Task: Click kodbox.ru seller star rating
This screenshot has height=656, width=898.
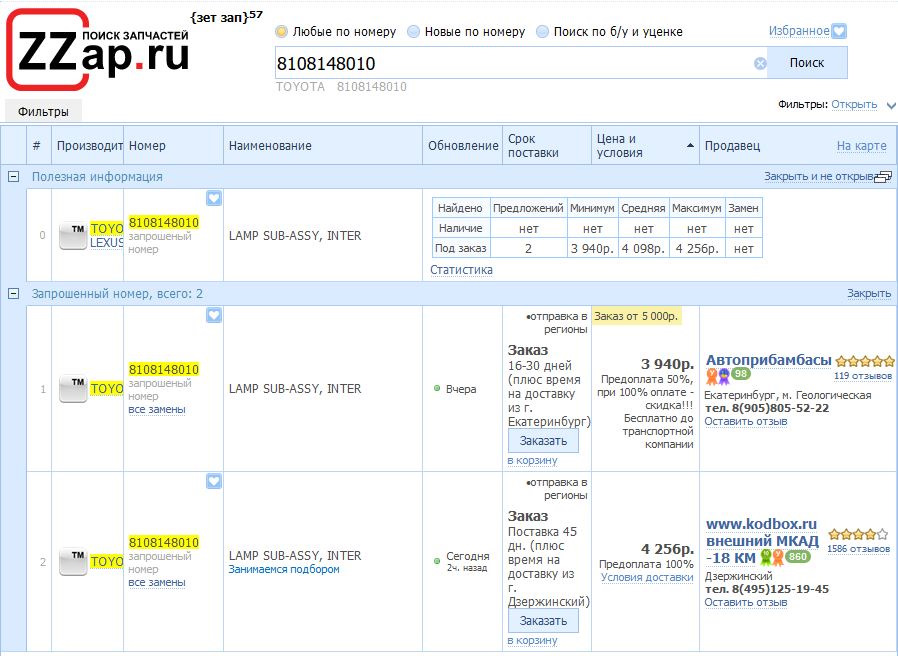Action: (858, 535)
